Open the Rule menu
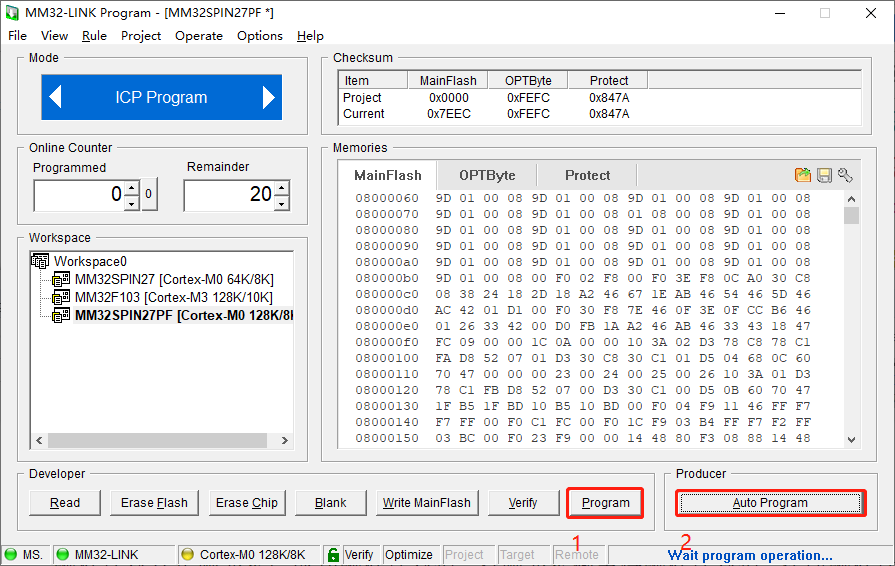Viewport: 895px width, 566px height. click(x=94, y=35)
